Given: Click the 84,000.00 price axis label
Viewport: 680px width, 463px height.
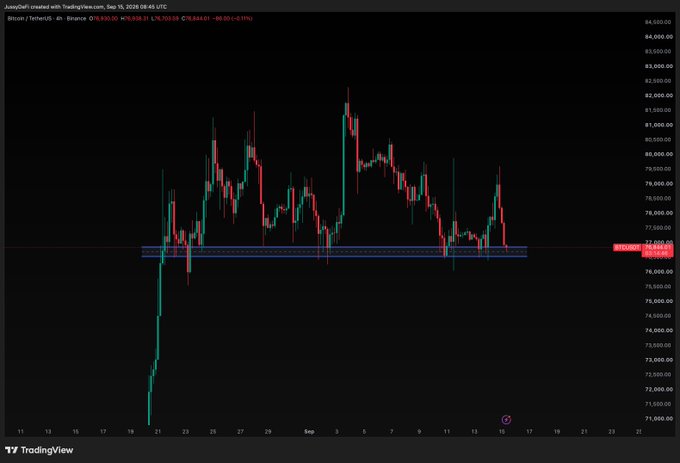Looking at the screenshot, I should click(659, 37).
